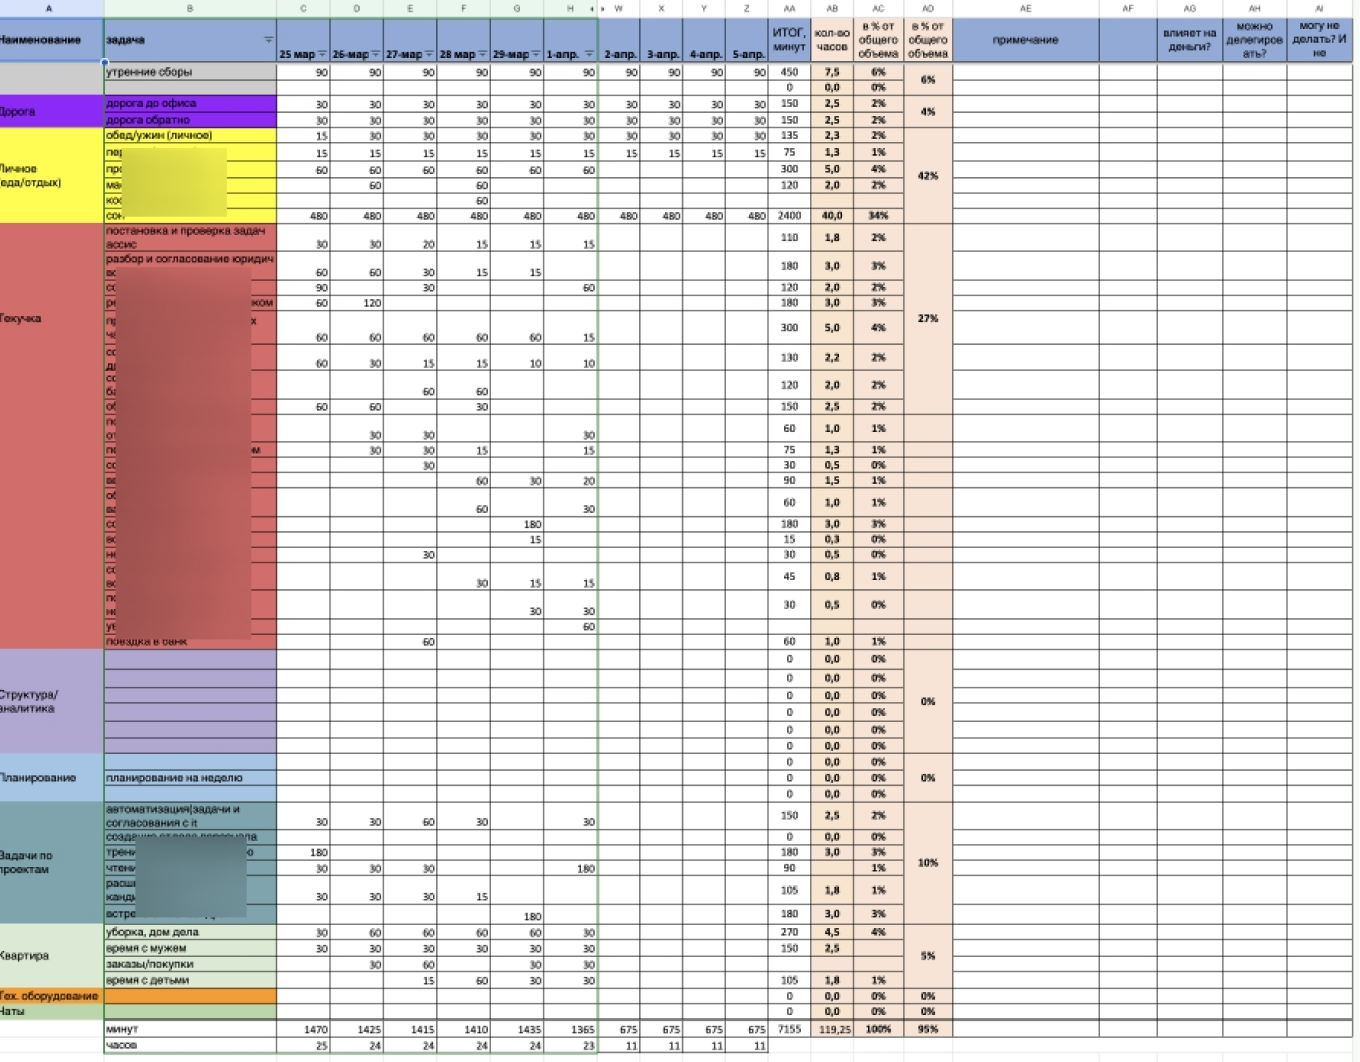This screenshot has height=1062, width=1360.
Task: Select the можно делегировать? header cell
Action: coord(1254,40)
